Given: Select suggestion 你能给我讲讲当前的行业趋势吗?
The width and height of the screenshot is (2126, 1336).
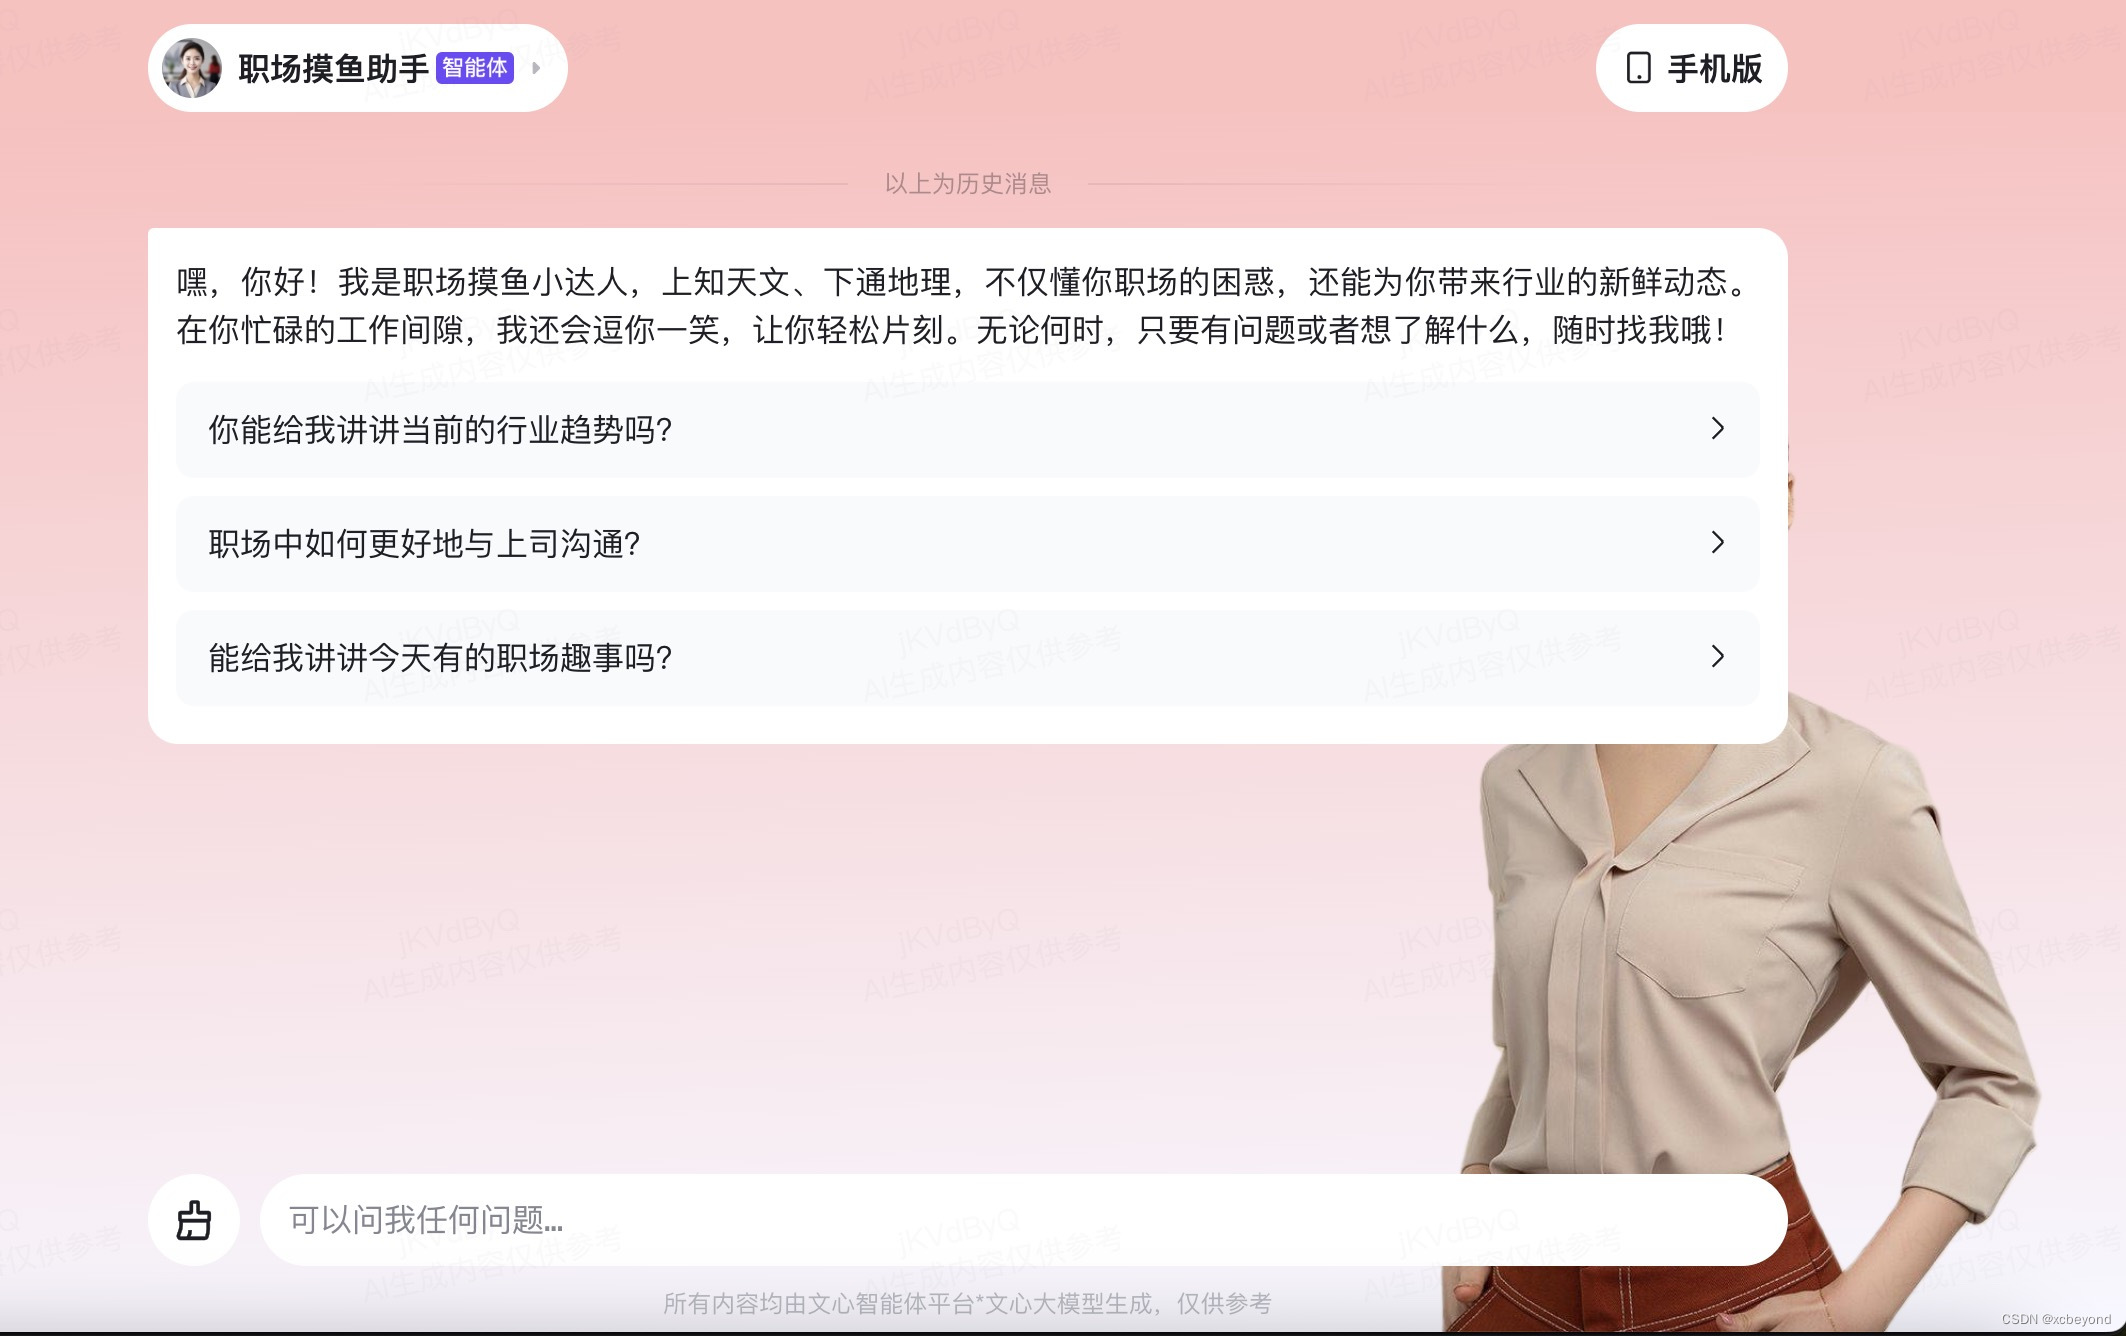Looking at the screenshot, I should pos(440,430).
